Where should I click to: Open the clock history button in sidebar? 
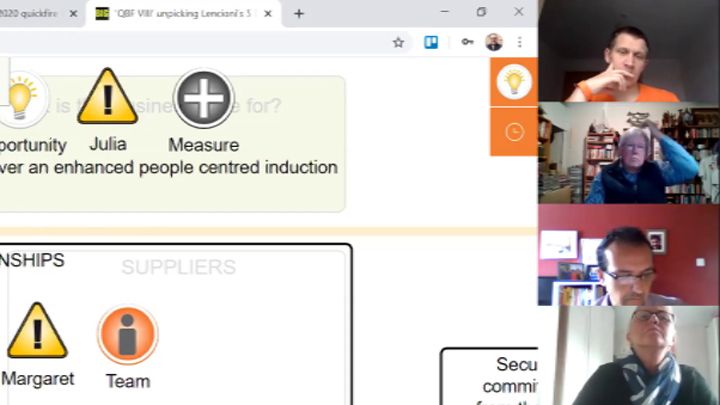click(513, 132)
